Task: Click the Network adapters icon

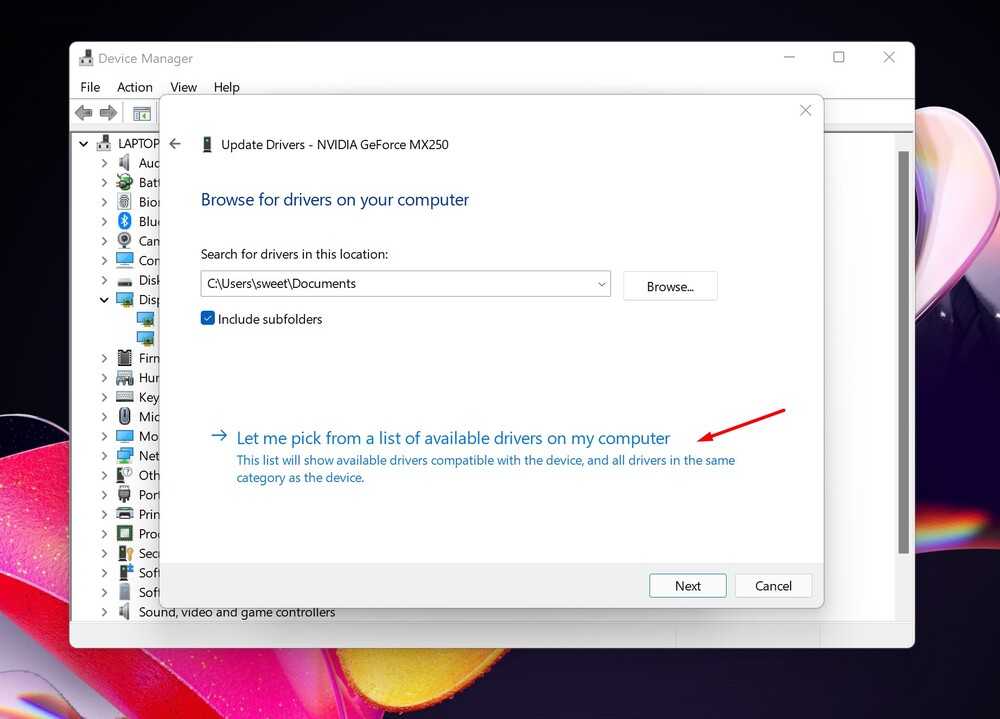Action: pos(125,455)
